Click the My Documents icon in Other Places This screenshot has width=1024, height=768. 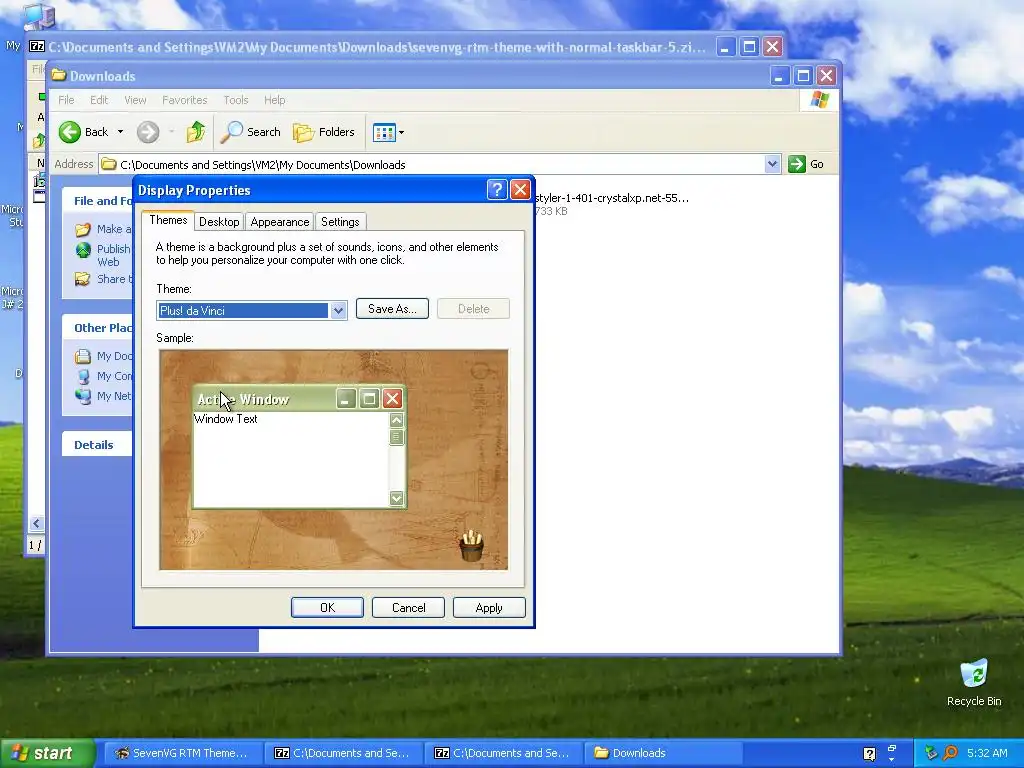pos(82,357)
